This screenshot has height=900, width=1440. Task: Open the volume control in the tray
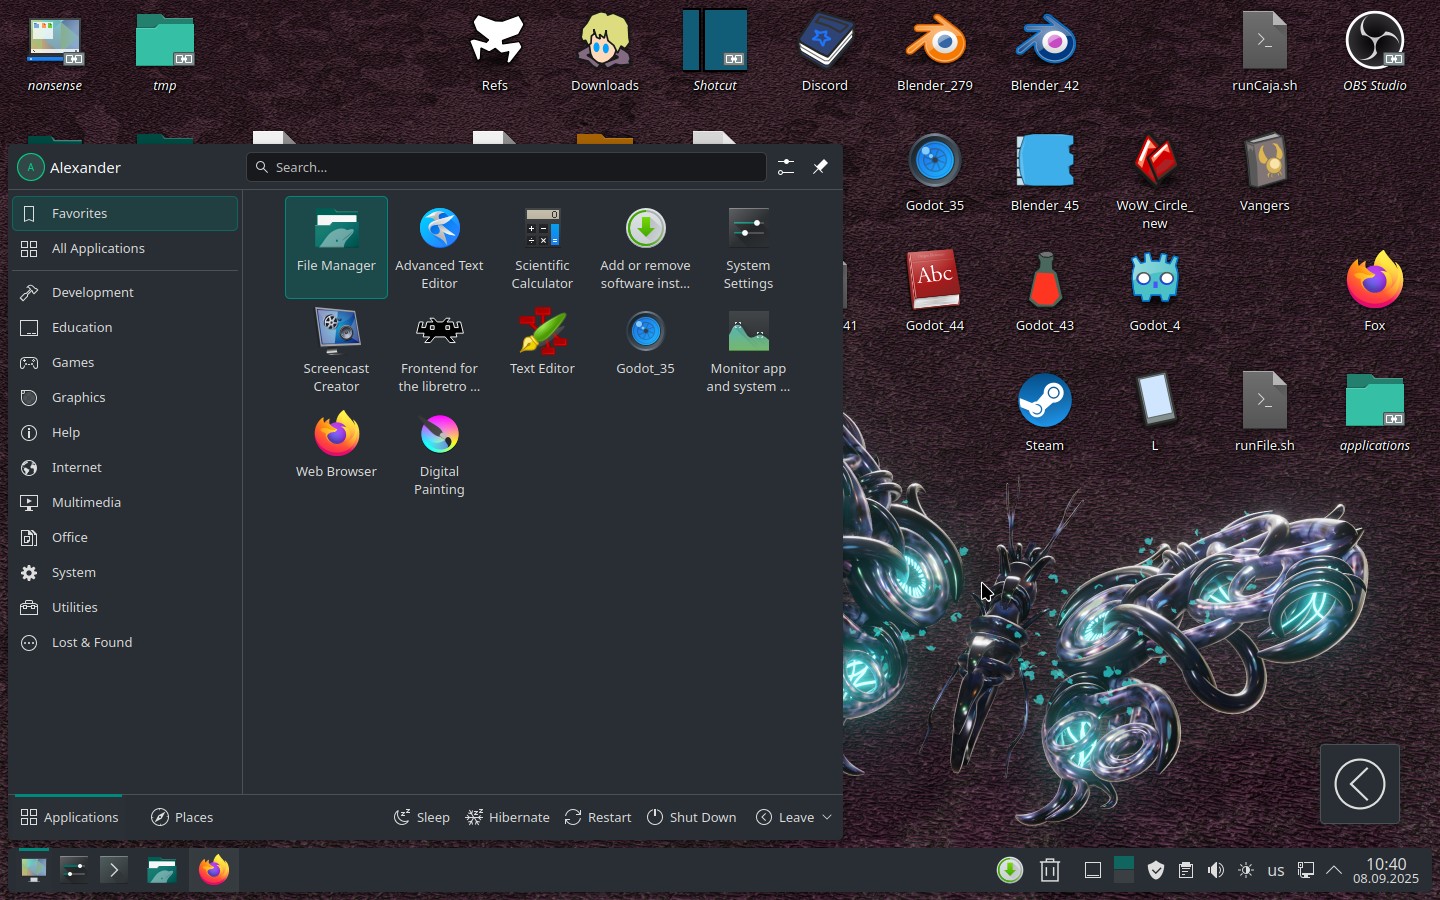(x=1216, y=870)
